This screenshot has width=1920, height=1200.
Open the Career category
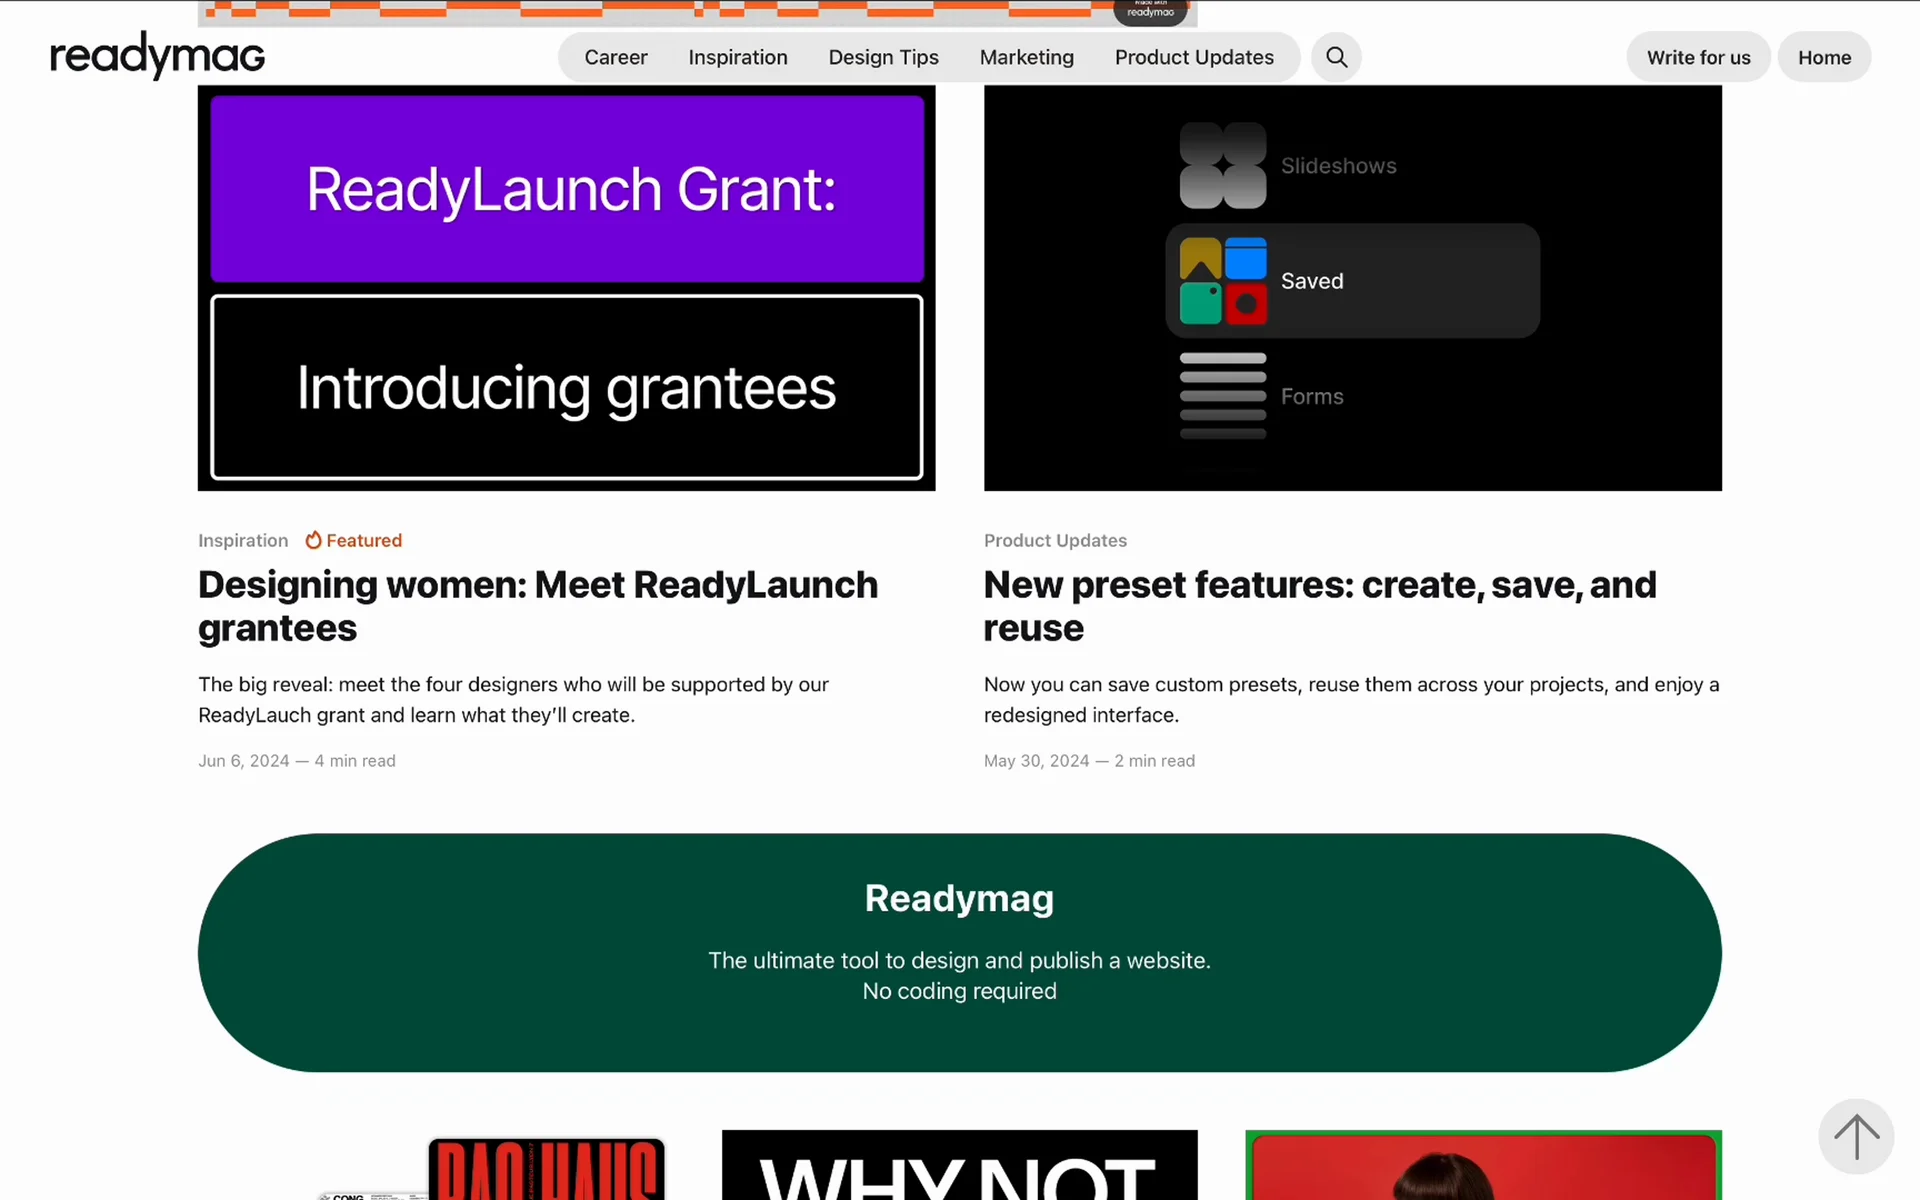tap(616, 57)
